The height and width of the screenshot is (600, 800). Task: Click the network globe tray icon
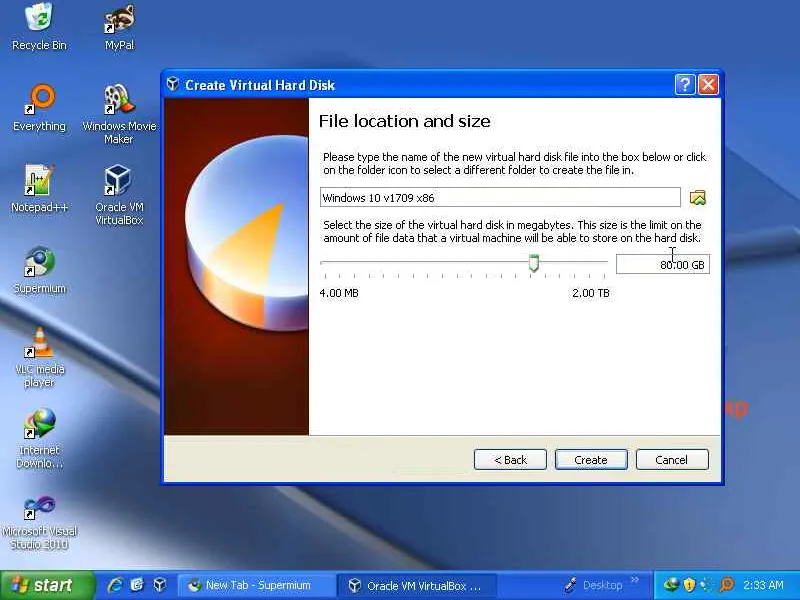pos(671,585)
